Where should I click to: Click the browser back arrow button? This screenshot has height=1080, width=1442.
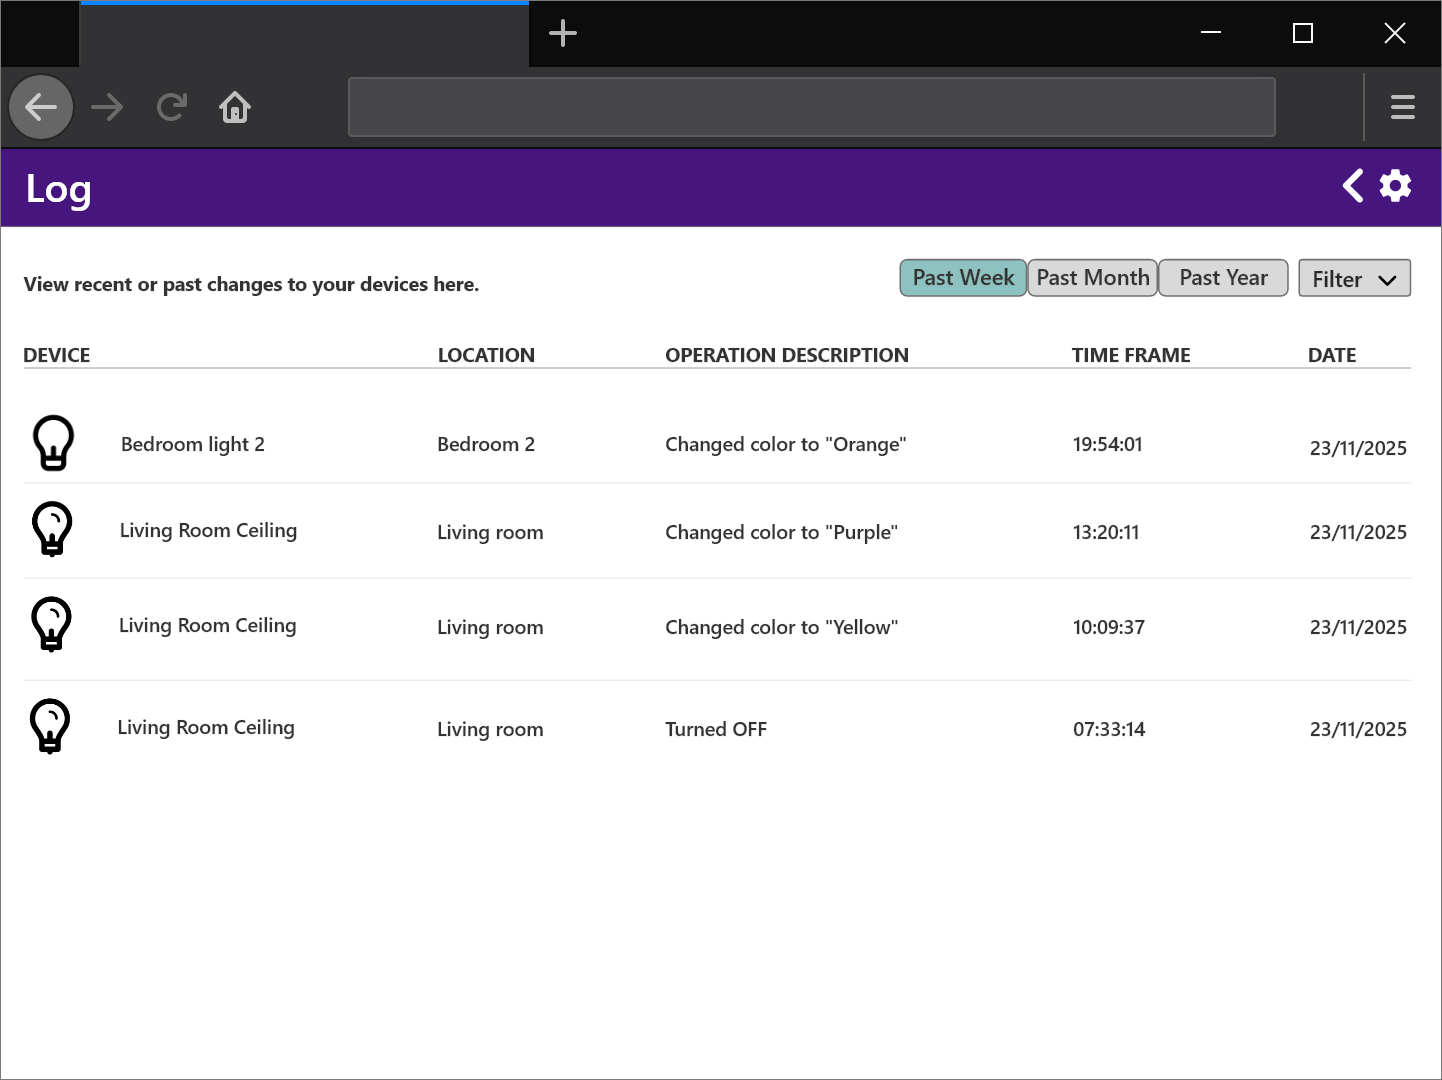click(41, 107)
